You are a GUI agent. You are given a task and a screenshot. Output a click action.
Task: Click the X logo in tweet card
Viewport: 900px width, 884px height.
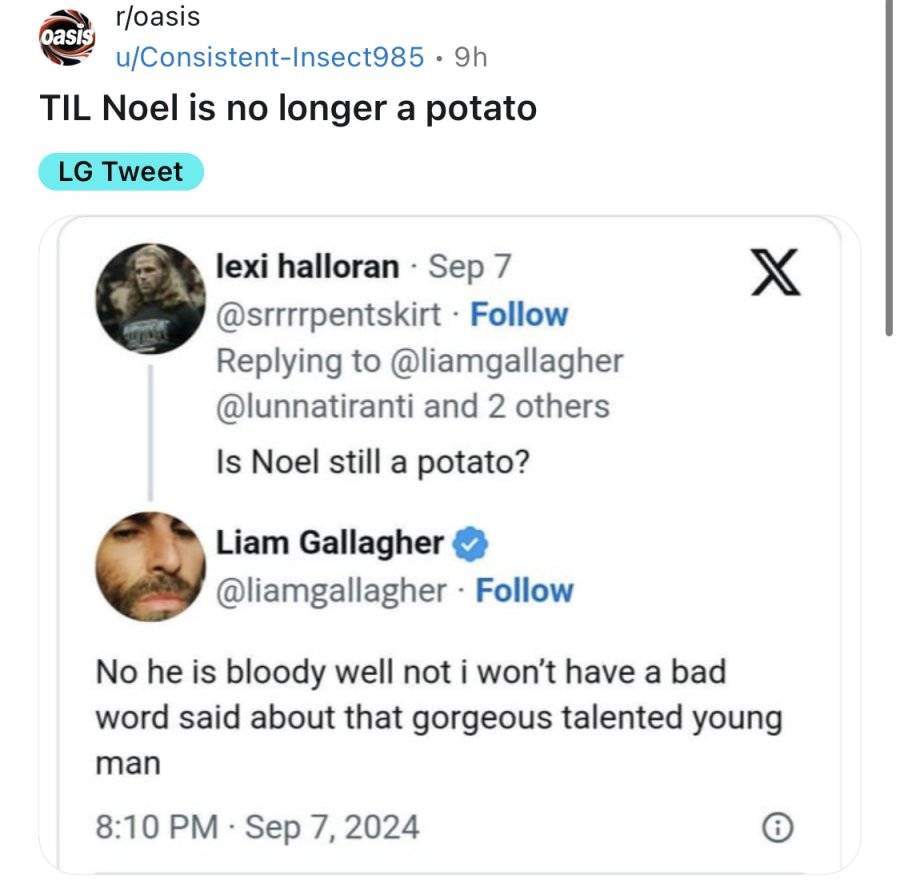tap(776, 272)
